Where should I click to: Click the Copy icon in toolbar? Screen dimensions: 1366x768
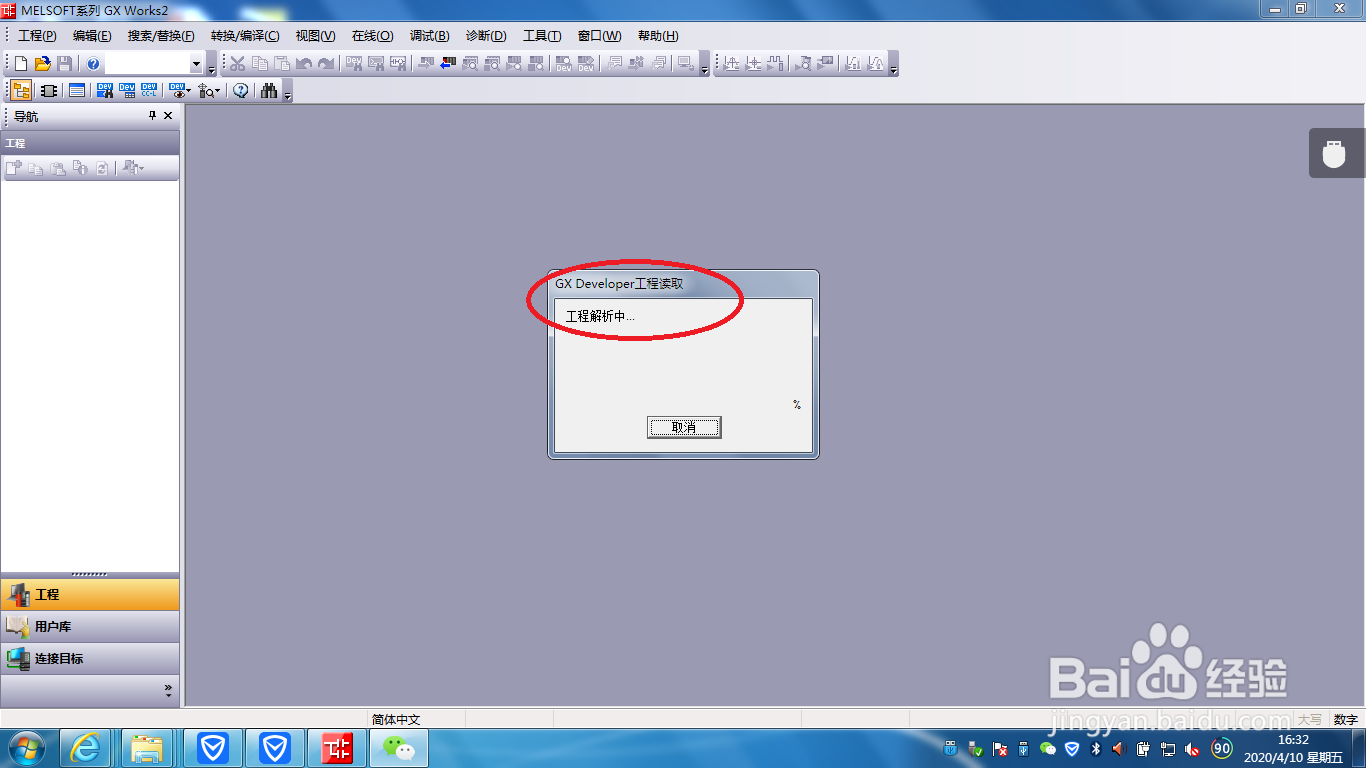259,64
